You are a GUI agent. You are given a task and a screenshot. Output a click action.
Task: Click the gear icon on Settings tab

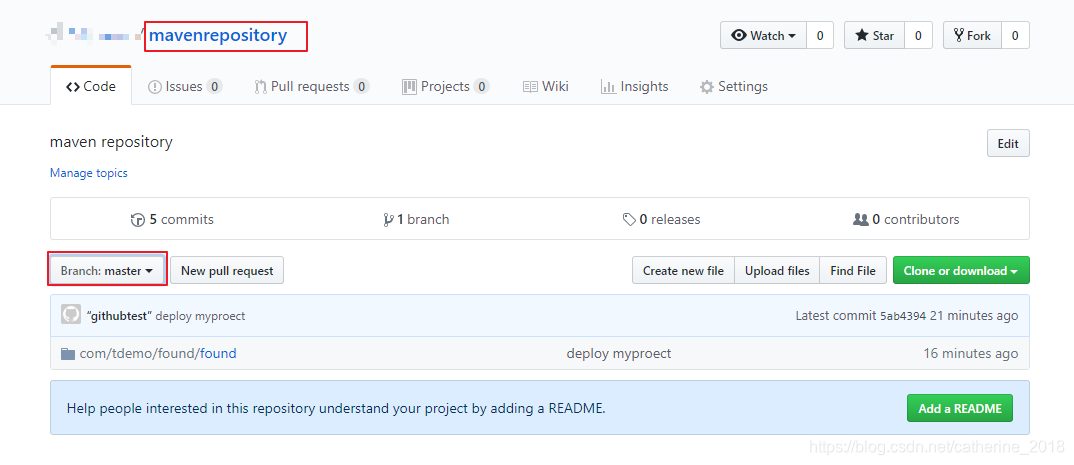(706, 87)
